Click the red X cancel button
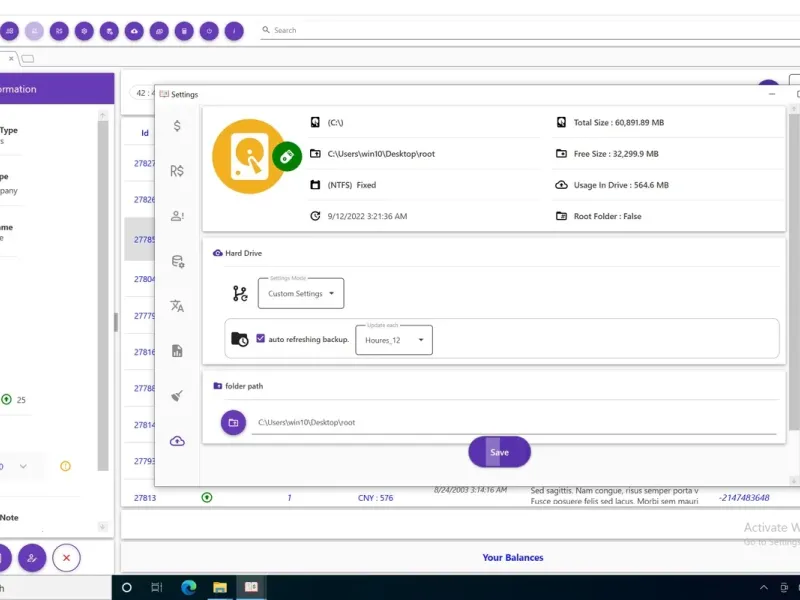The height and width of the screenshot is (600, 800). [66, 558]
